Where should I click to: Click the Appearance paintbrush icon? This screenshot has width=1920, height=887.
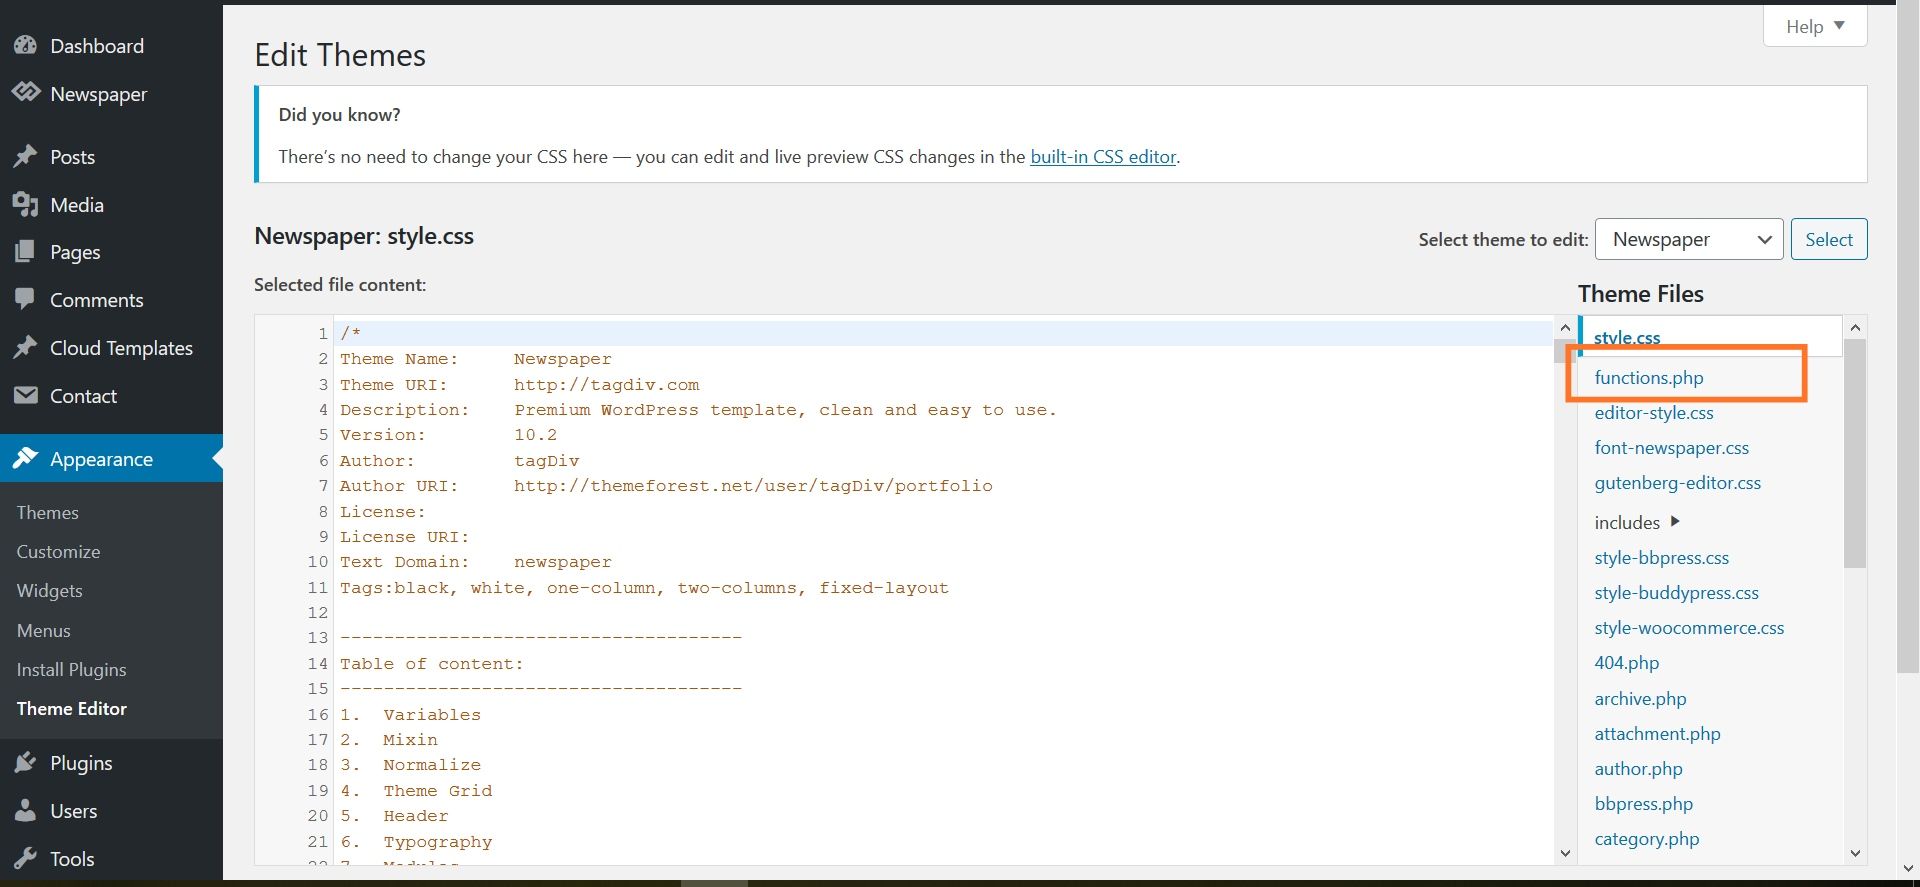tap(25, 458)
